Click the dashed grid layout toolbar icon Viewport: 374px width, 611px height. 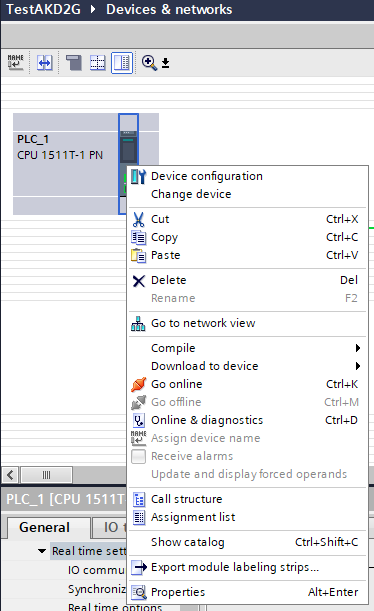pyautogui.click(x=97, y=62)
